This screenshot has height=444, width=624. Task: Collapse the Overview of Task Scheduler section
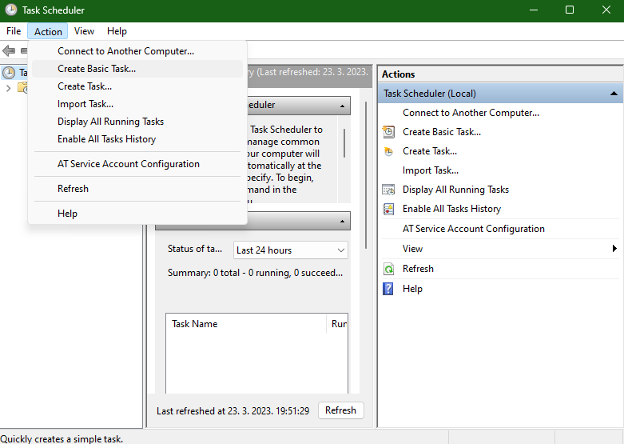342,106
